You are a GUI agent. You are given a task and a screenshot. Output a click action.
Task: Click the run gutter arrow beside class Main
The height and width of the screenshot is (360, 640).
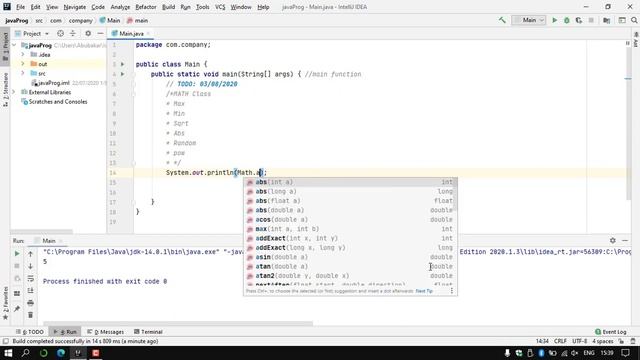122,64
